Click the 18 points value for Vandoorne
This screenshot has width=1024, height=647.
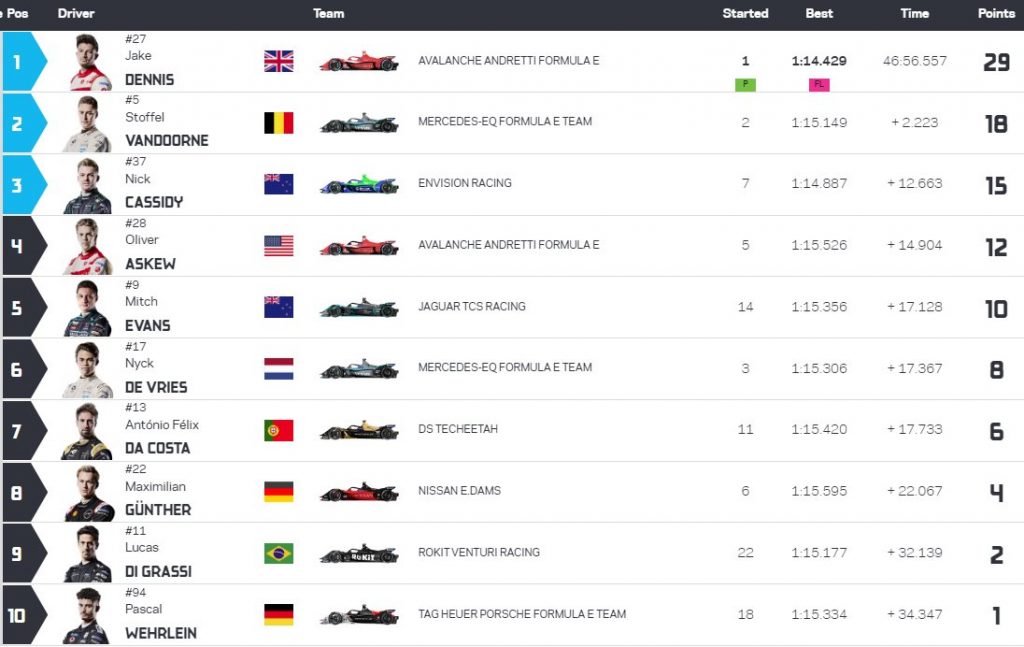coord(997,124)
